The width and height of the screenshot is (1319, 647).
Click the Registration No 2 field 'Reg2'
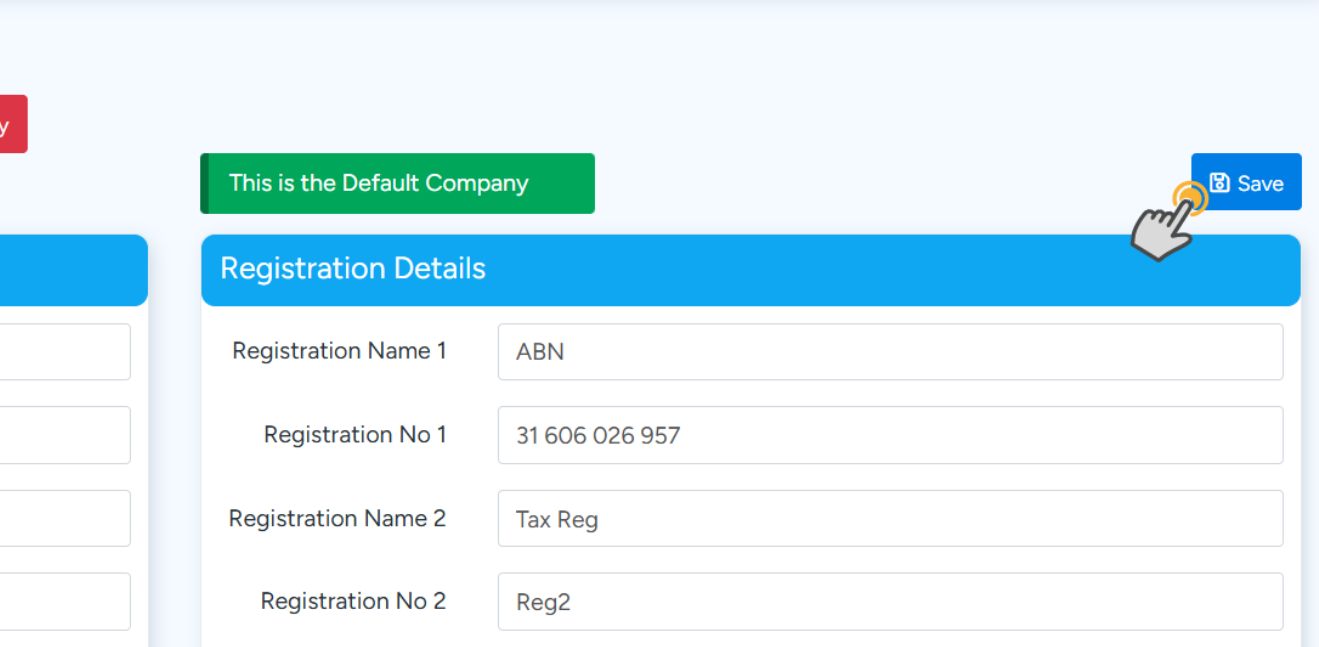(890, 601)
